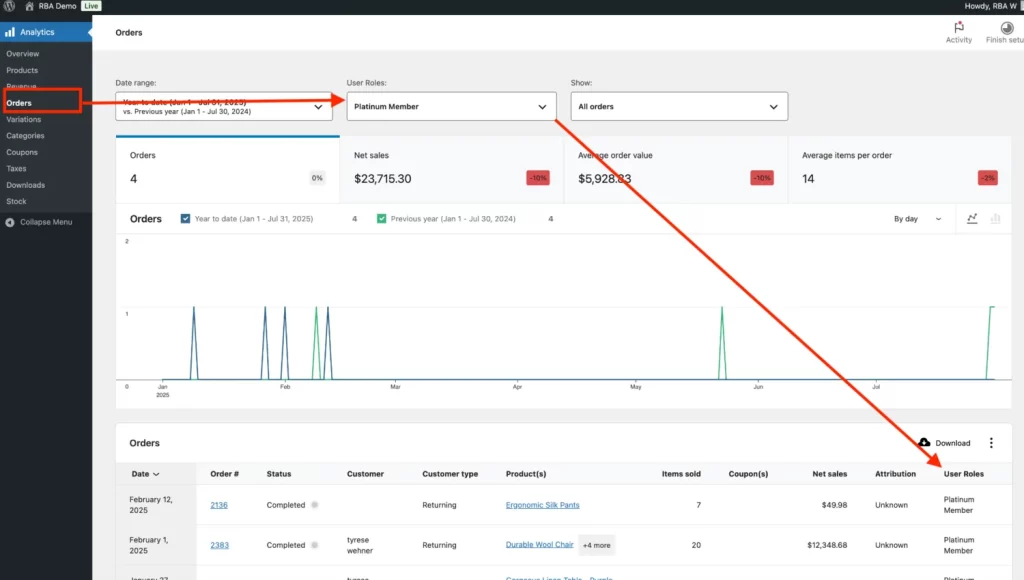Toggle the Year to date legend checkbox

tap(186, 219)
